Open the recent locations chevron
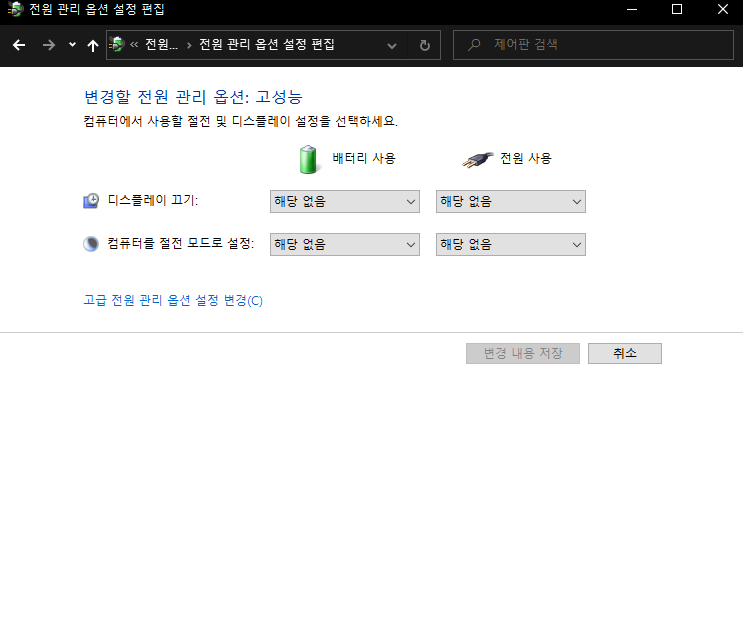This screenshot has width=743, height=621. 72,45
